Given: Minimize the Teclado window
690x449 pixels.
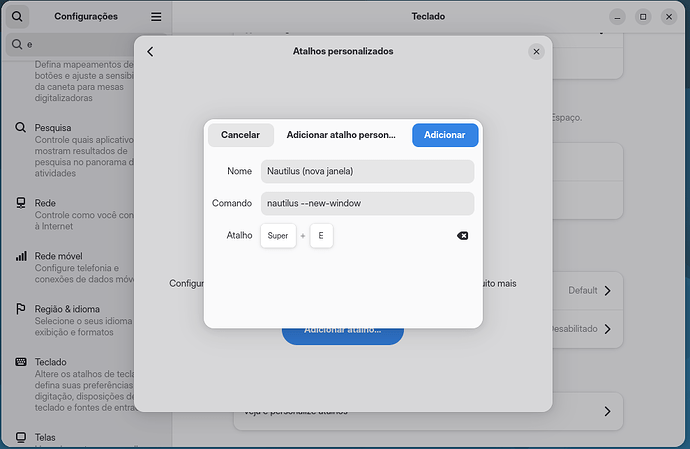Looking at the screenshot, I should tap(617, 17).
